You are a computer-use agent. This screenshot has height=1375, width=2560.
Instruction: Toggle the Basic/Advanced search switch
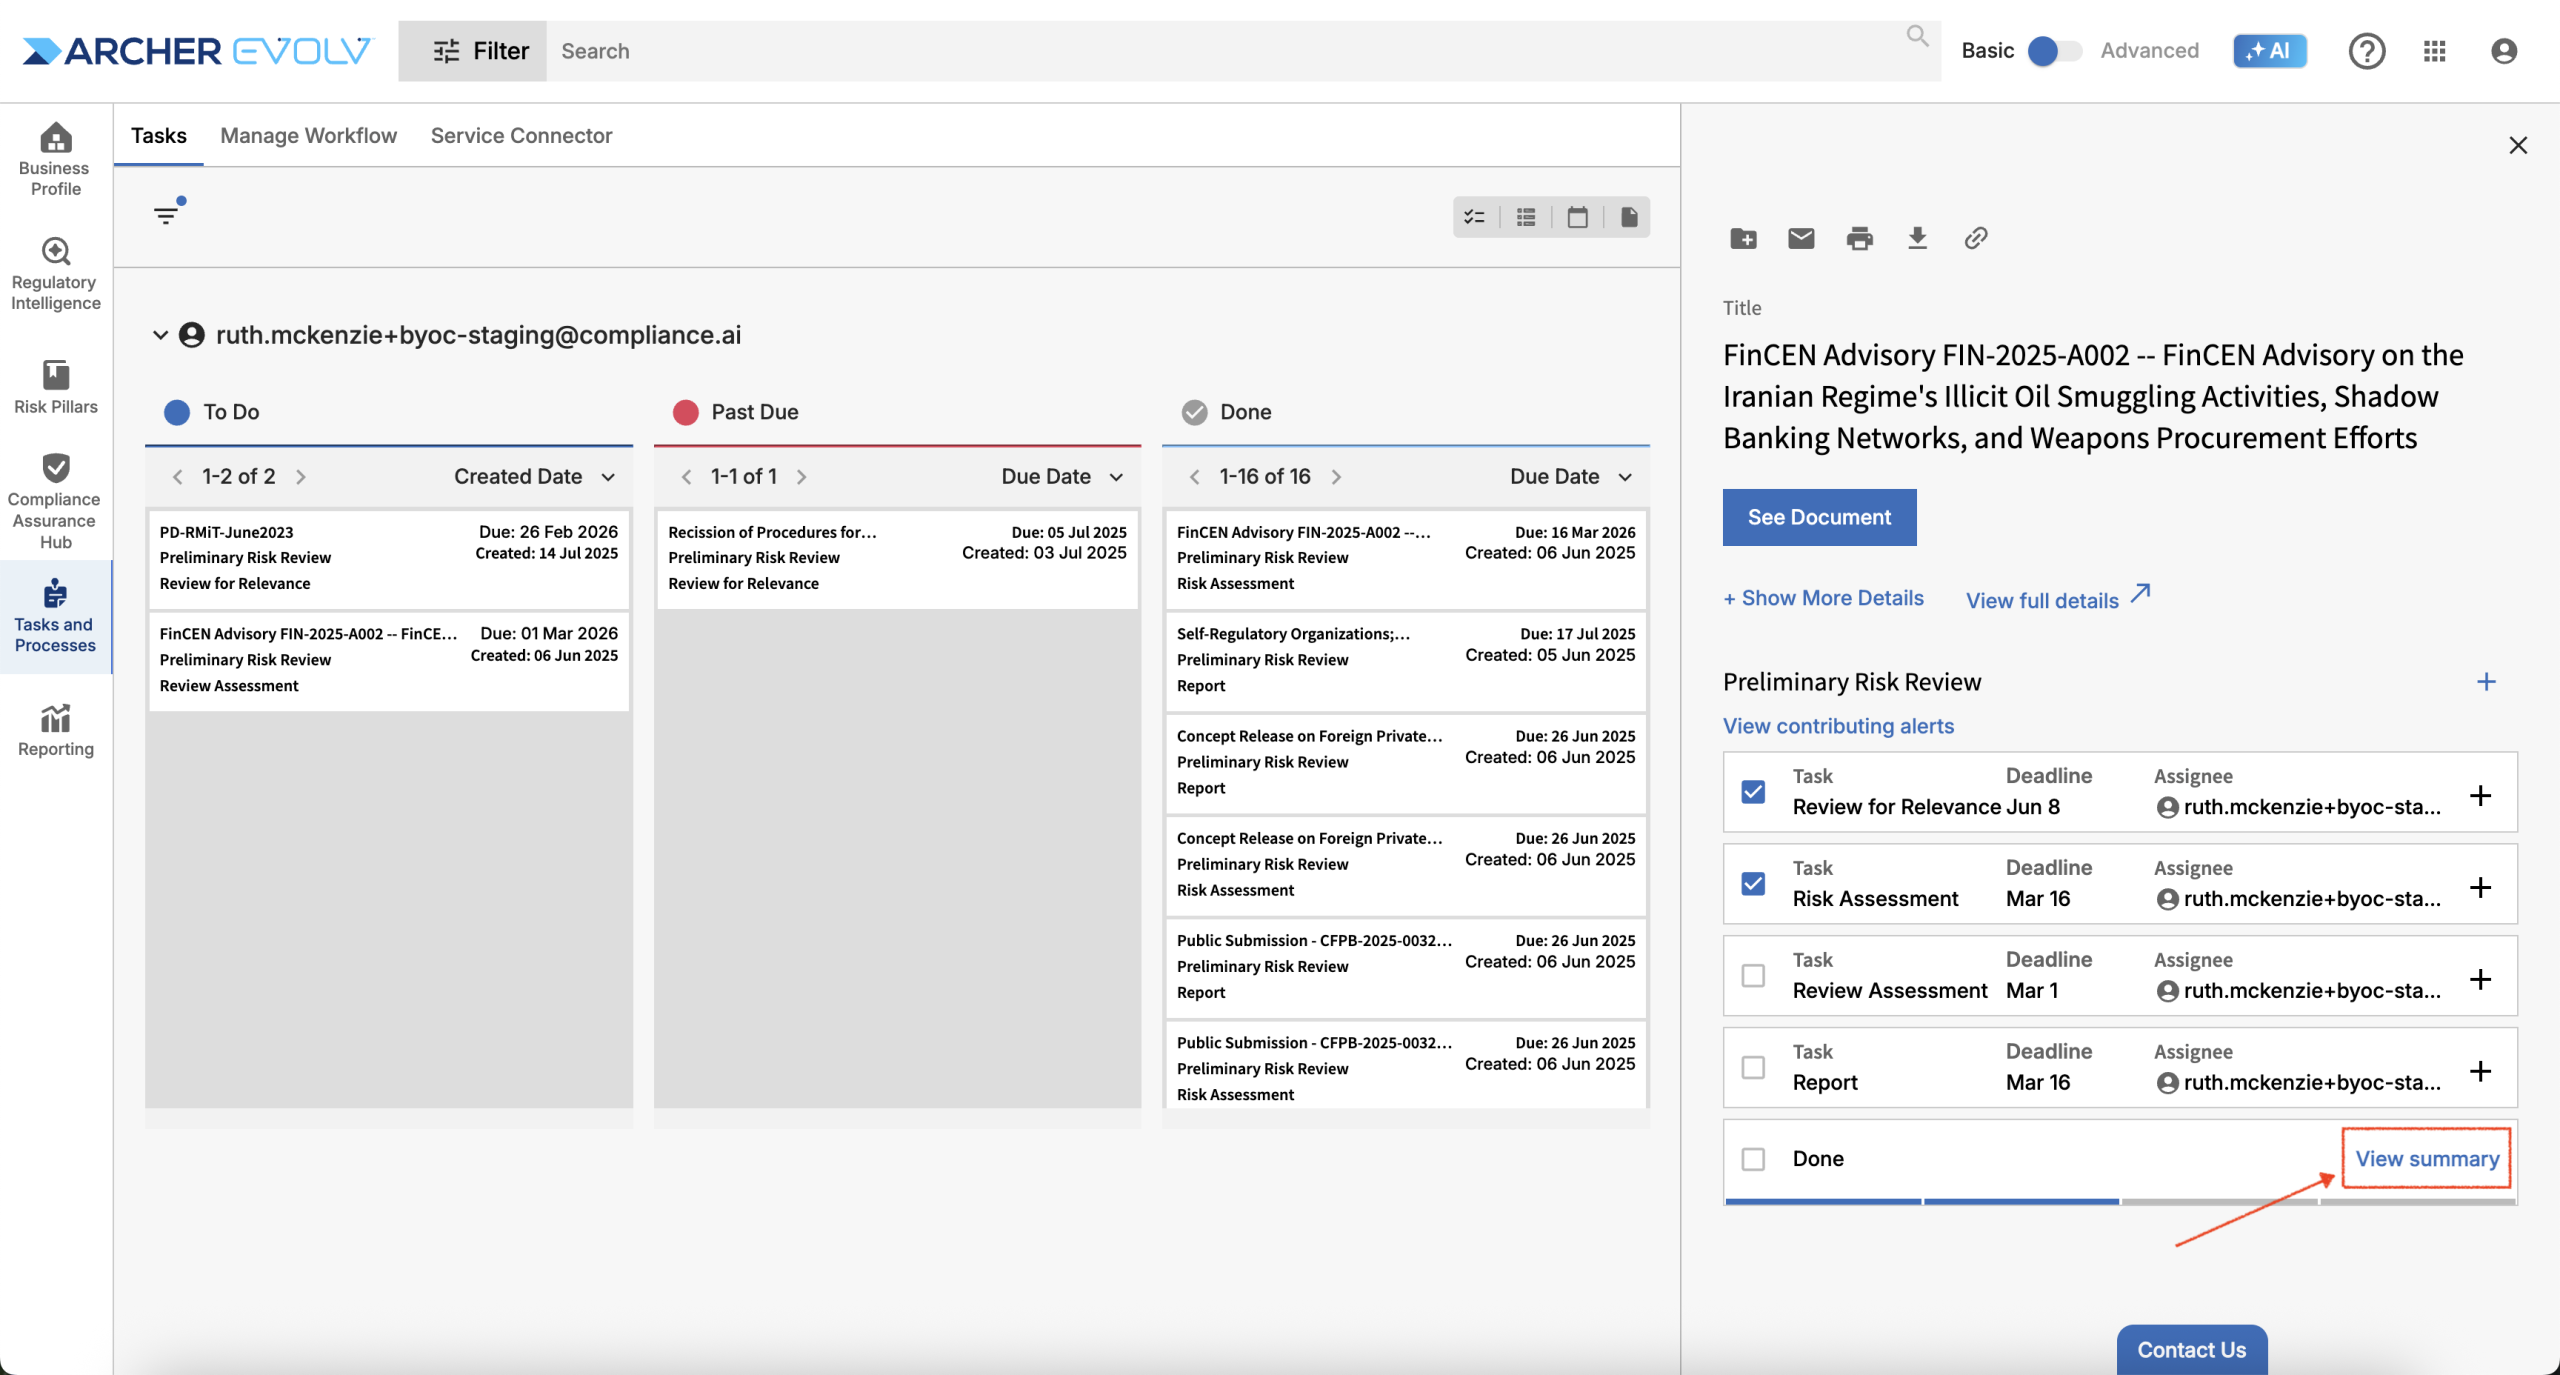[x=2054, y=51]
